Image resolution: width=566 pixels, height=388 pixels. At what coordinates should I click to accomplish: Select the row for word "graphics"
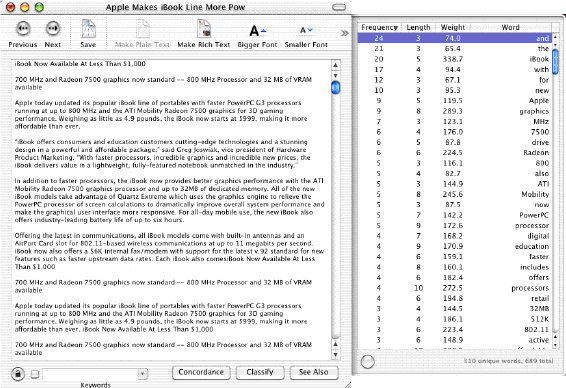(454, 111)
